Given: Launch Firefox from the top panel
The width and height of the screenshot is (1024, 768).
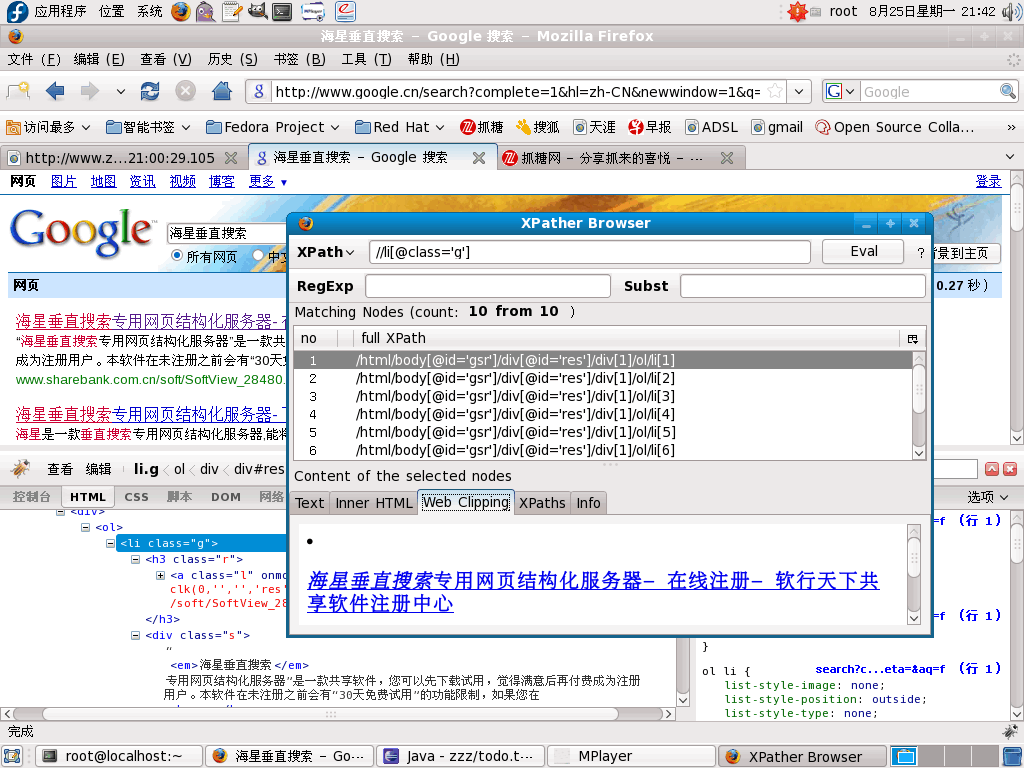Looking at the screenshot, I should tap(181, 11).
